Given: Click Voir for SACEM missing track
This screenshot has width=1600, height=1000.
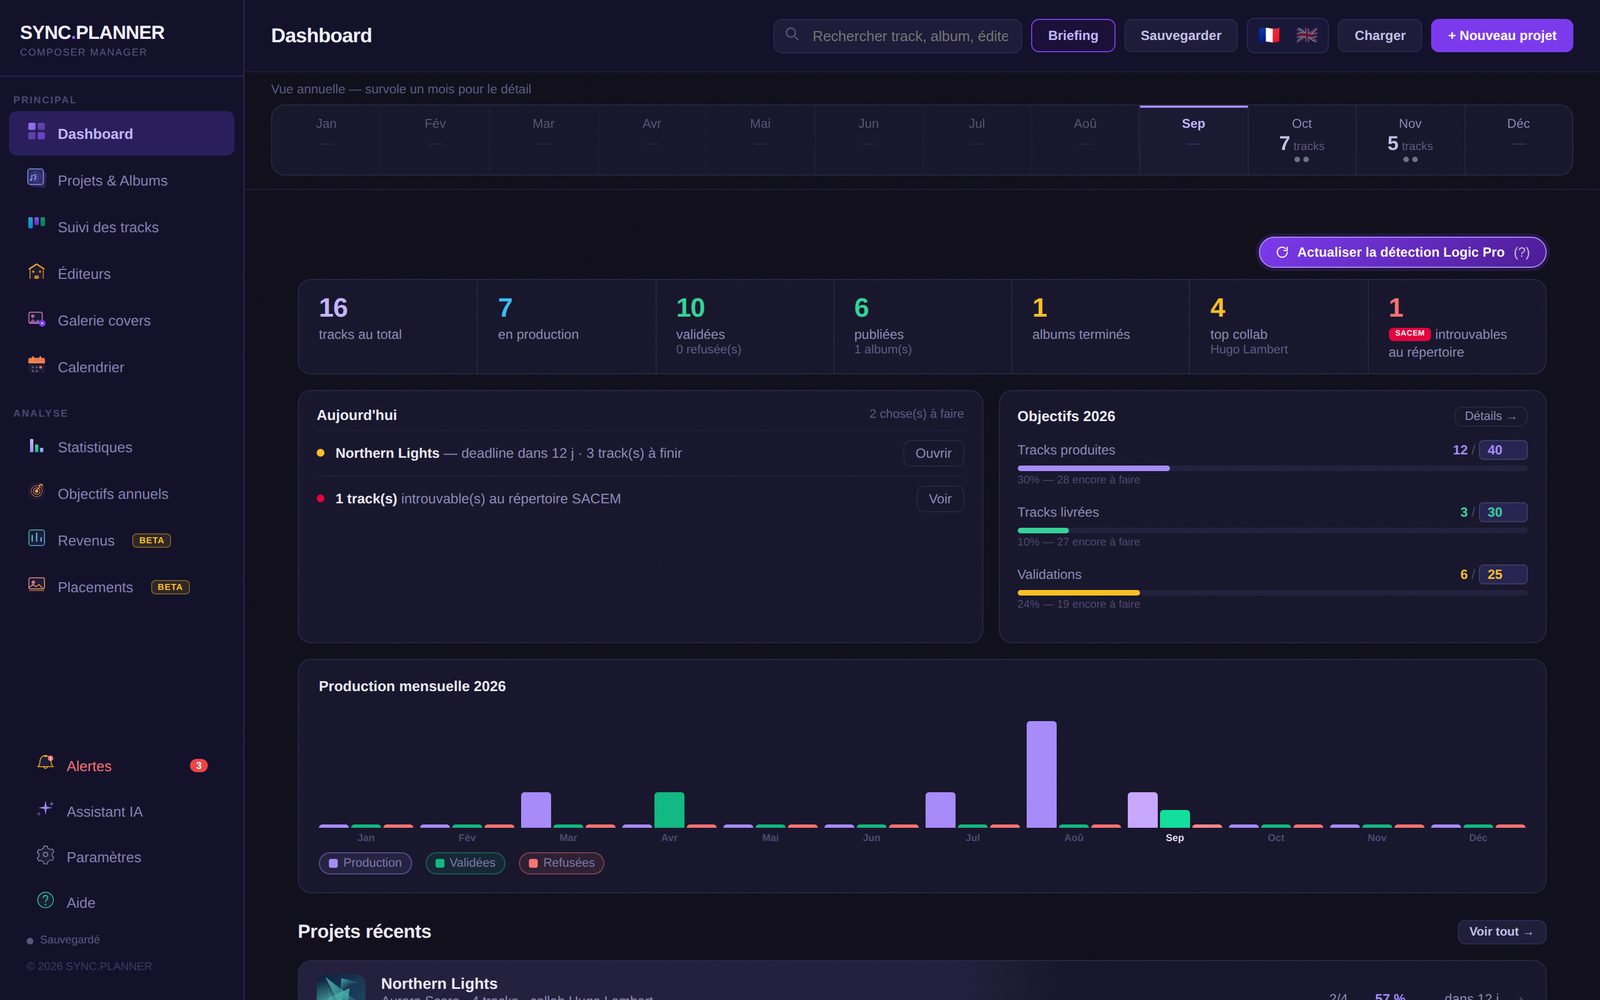Looking at the screenshot, I should pyautogui.click(x=940, y=499).
